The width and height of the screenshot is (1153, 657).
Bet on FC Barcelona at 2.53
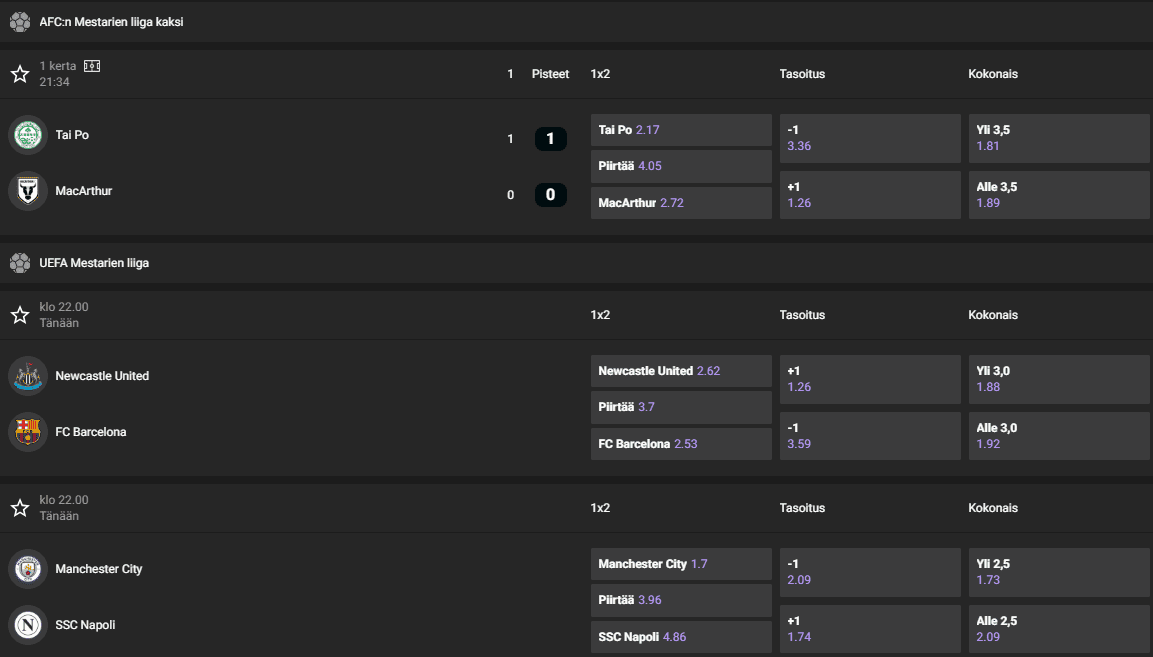click(681, 444)
